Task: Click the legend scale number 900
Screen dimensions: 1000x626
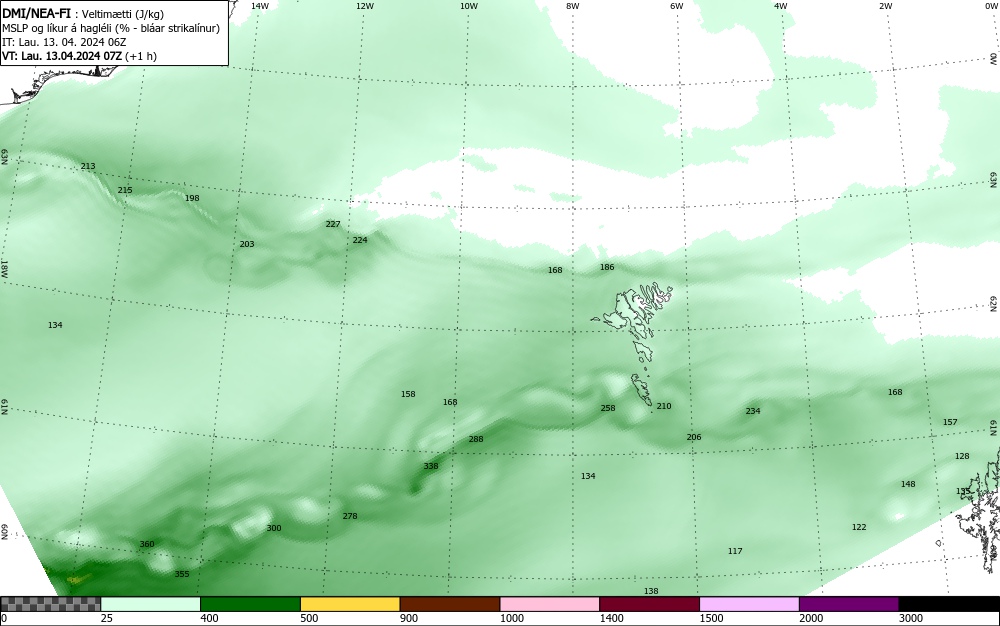Action: 409,618
